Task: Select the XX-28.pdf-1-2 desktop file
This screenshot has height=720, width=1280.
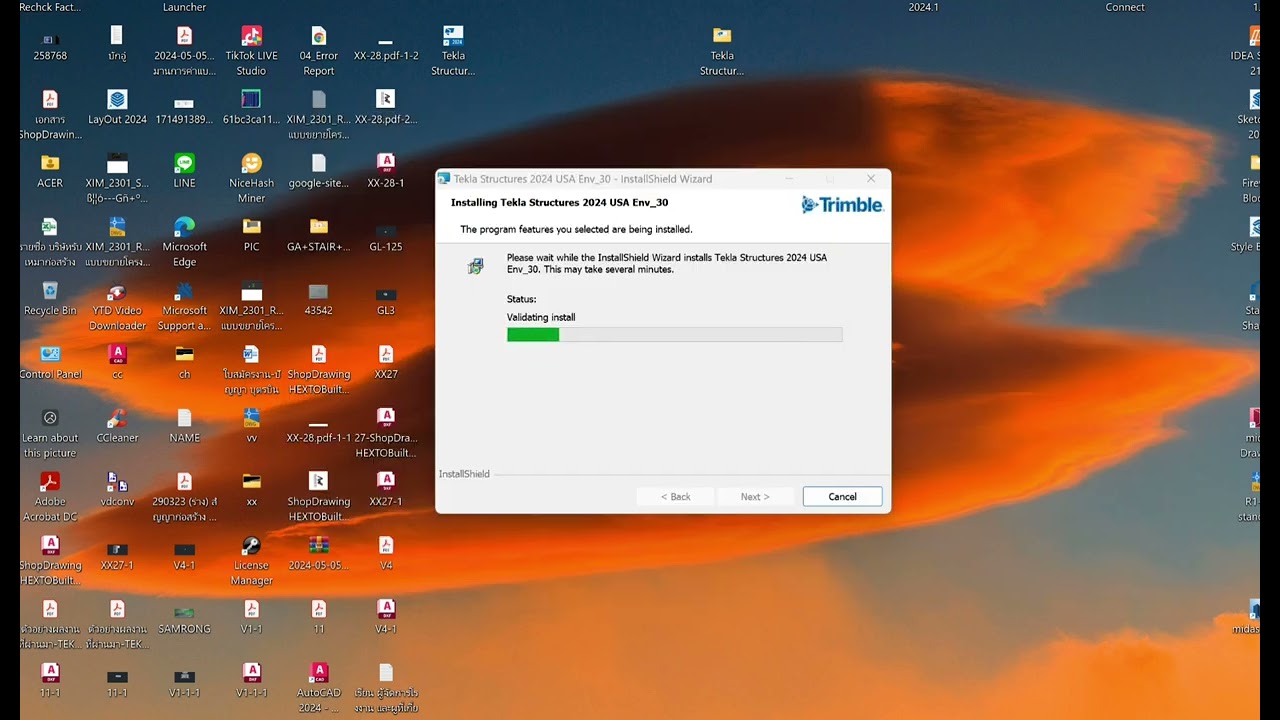Action: 386,45
